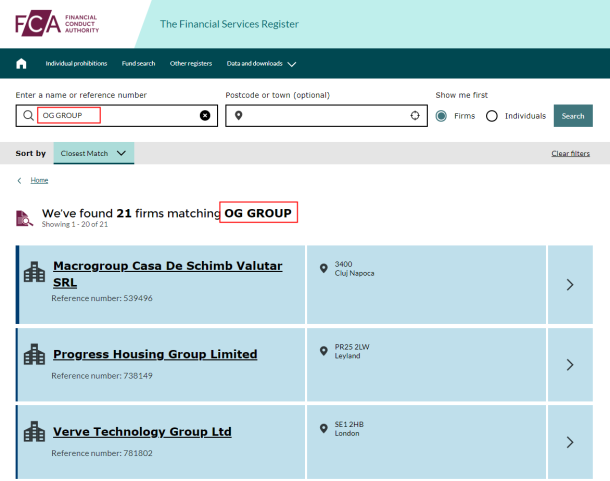Click location pin next to Cluj Napoca
This screenshot has height=481, width=610.
pos(323,268)
